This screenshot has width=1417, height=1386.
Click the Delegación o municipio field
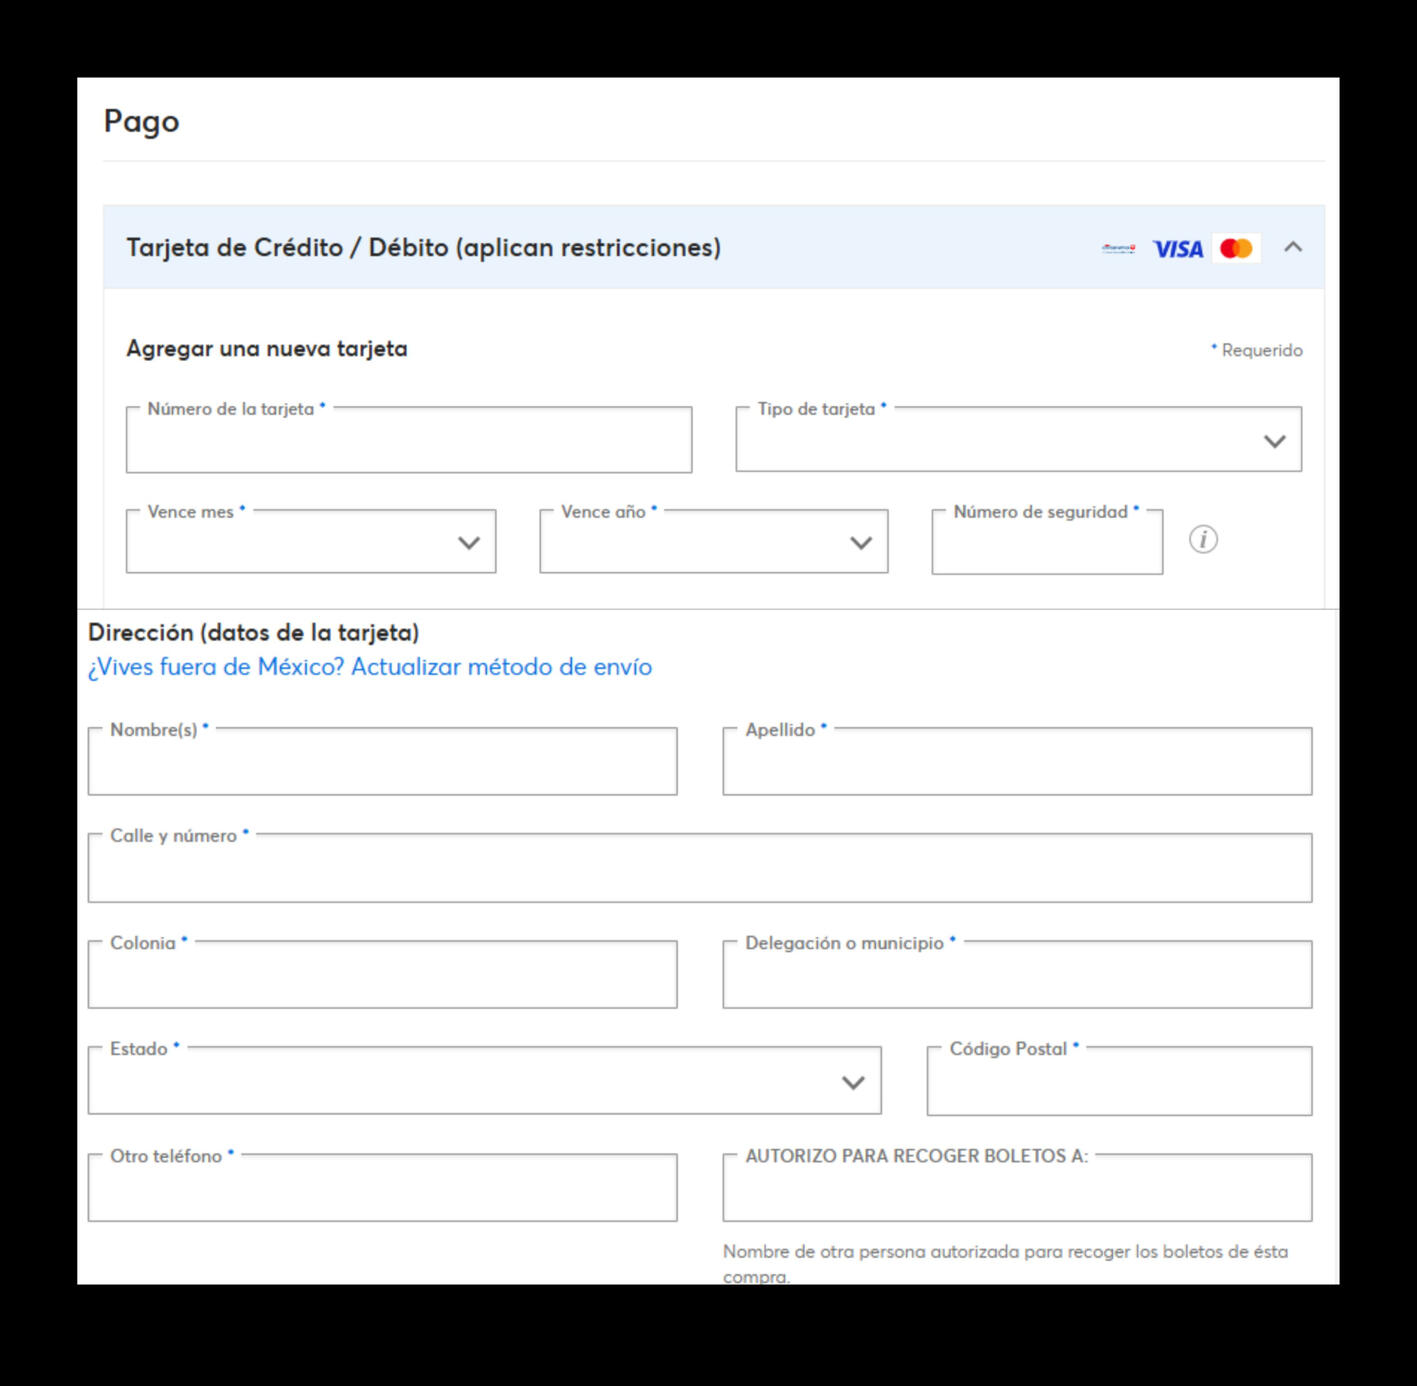pos(1017,975)
